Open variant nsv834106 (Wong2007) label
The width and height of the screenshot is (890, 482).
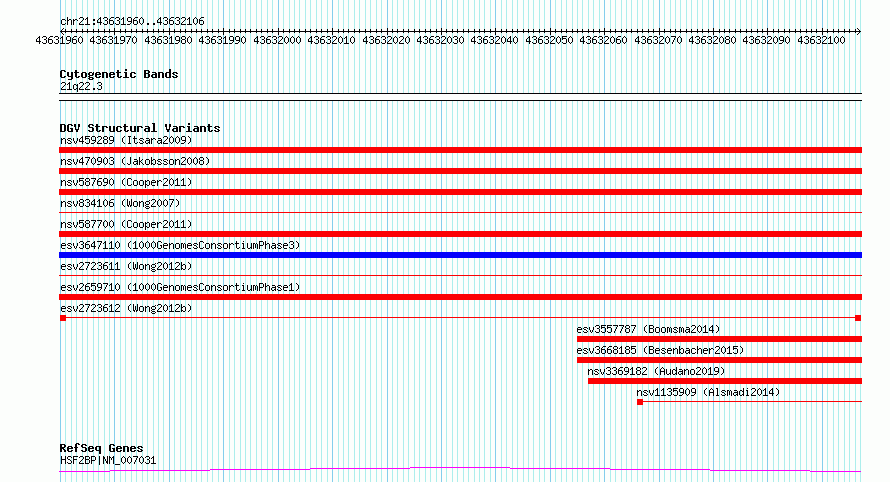[120, 203]
